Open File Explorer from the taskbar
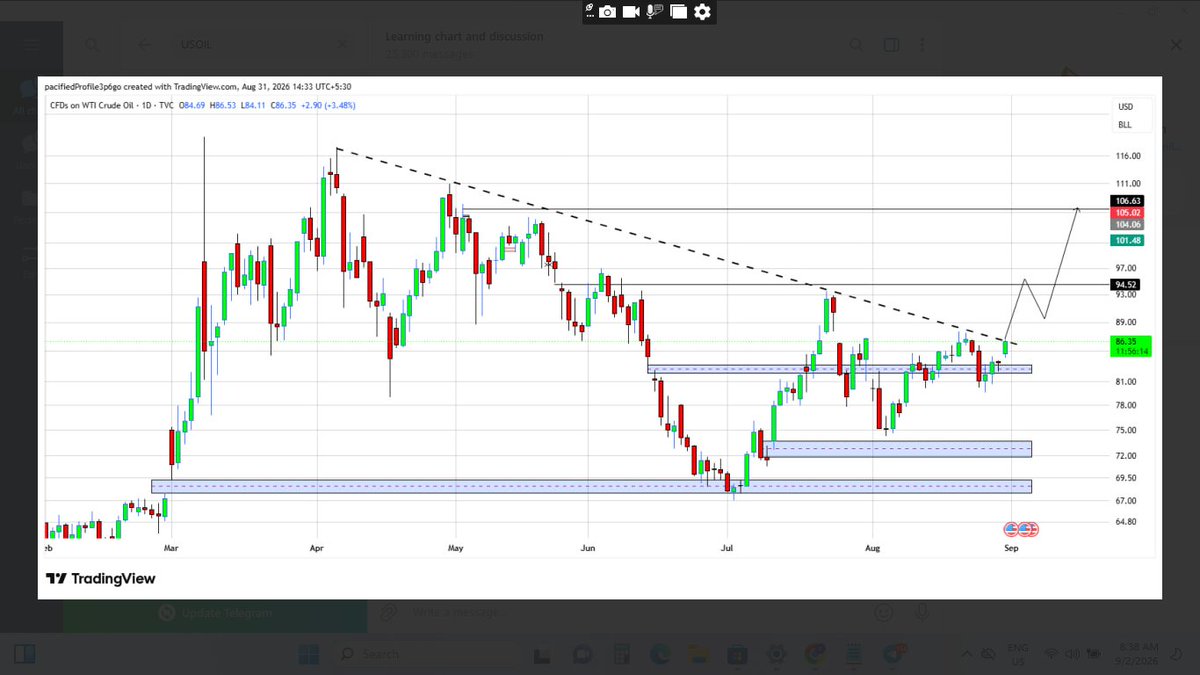This screenshot has height=675, width=1200. [x=698, y=656]
